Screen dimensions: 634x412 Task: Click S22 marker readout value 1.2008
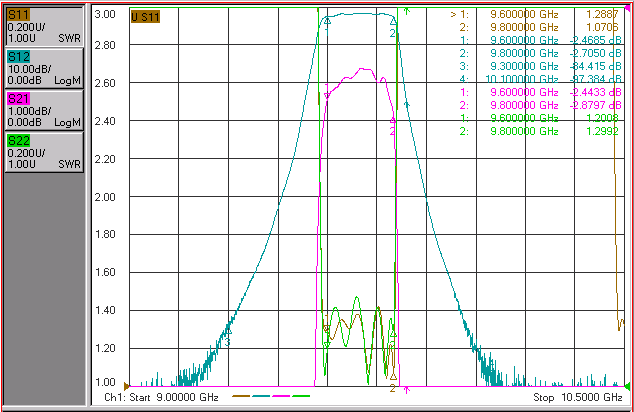tap(602, 118)
